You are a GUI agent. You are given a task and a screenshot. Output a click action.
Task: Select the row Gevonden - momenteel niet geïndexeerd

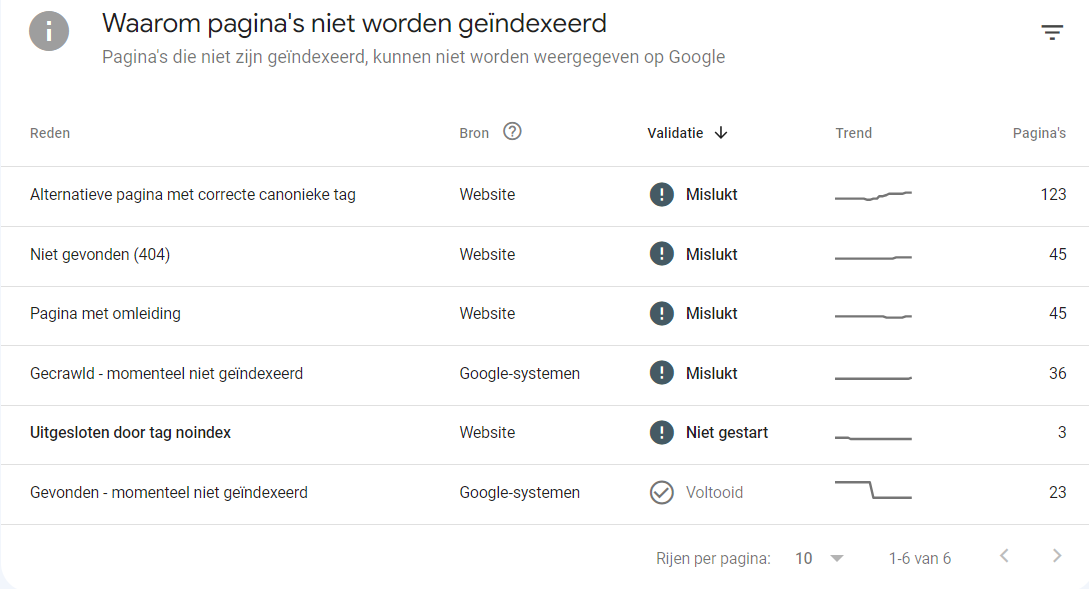(544, 494)
